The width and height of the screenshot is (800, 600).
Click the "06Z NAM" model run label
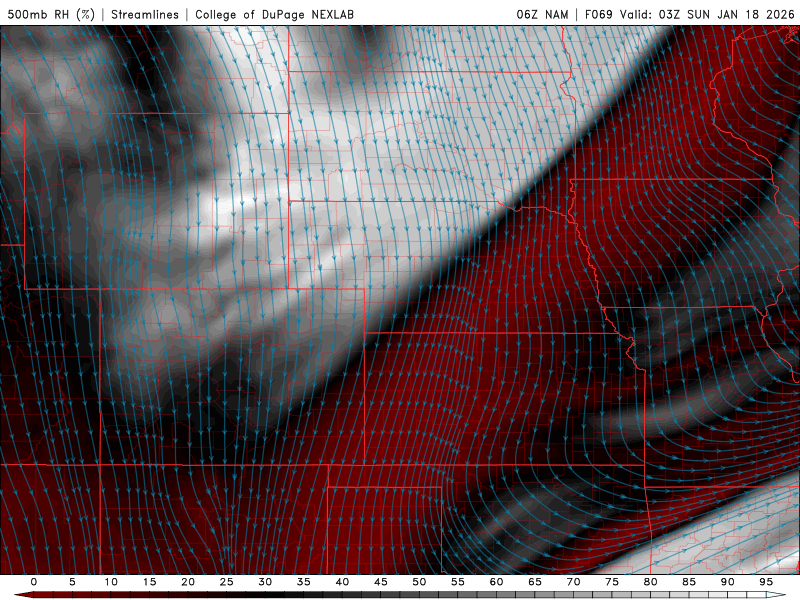click(542, 14)
